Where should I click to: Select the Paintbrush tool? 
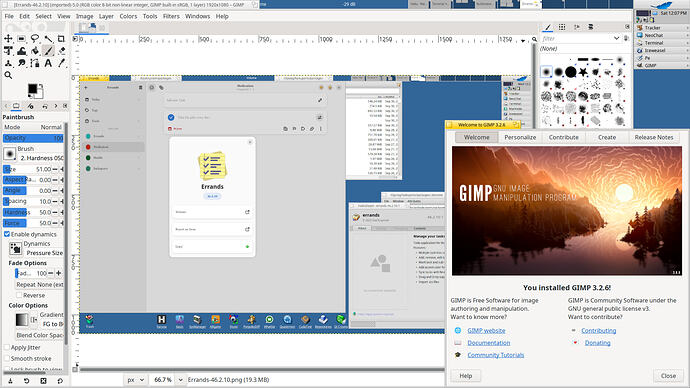48,51
